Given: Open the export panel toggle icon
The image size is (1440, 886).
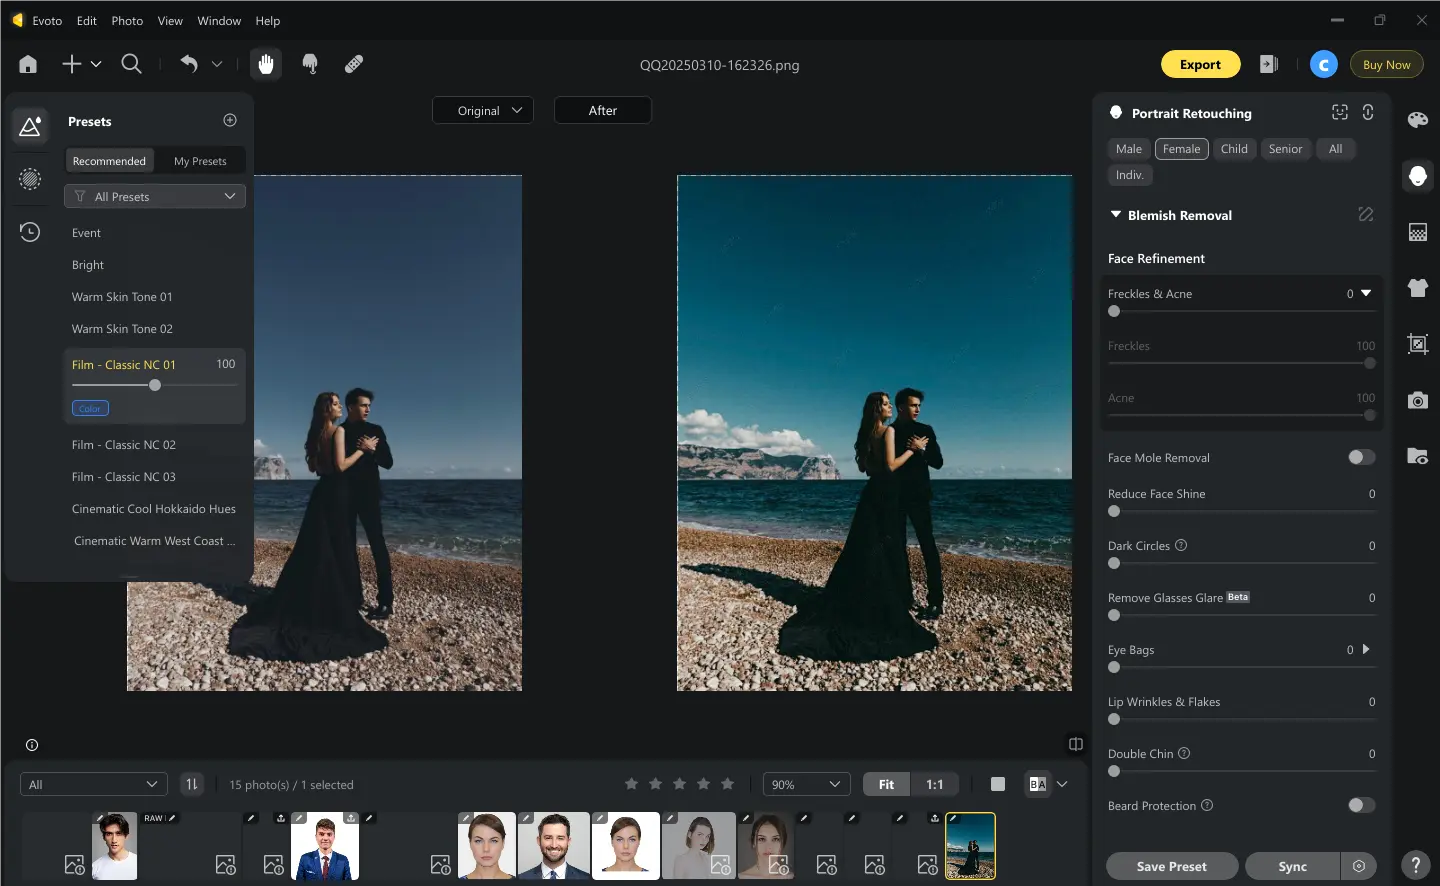Looking at the screenshot, I should 1269,64.
